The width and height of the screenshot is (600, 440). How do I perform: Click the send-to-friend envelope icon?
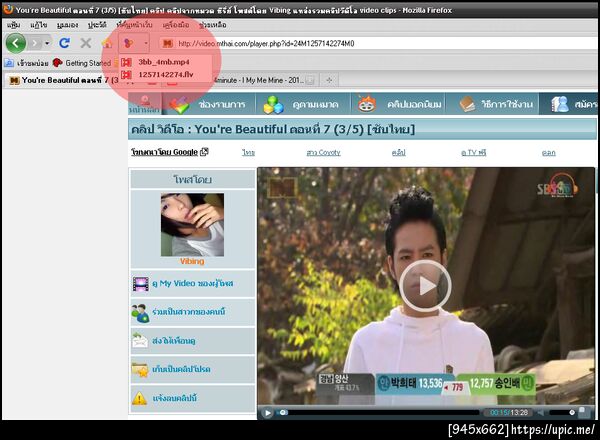140,341
